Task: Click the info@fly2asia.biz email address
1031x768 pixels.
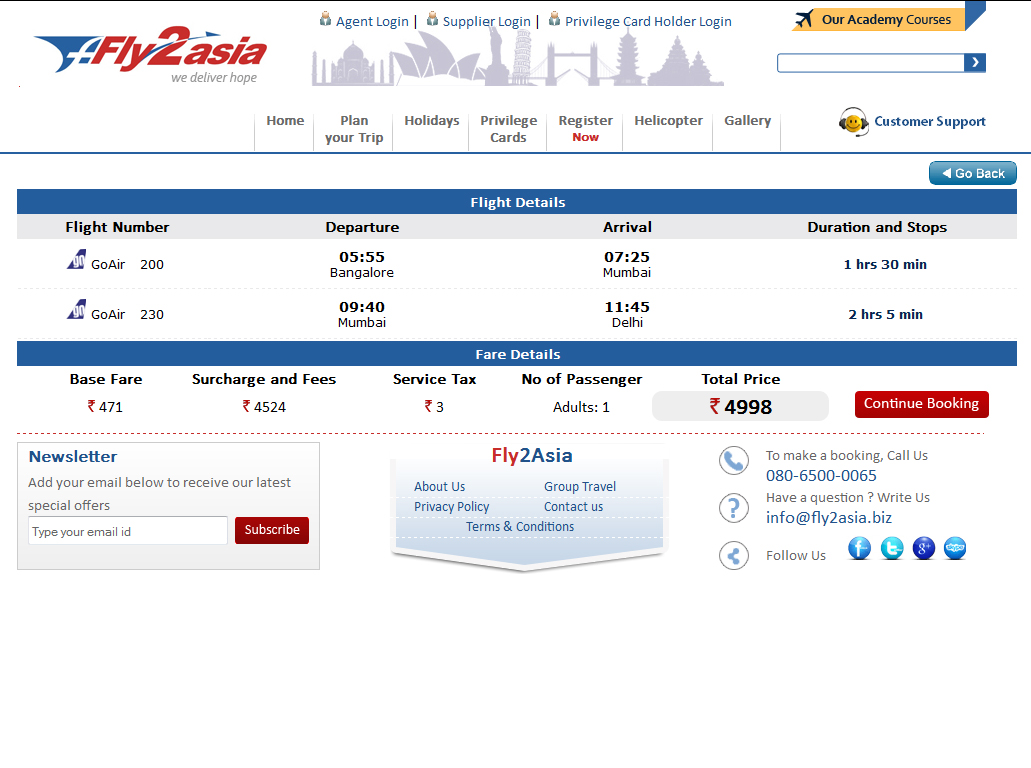Action: click(x=828, y=517)
